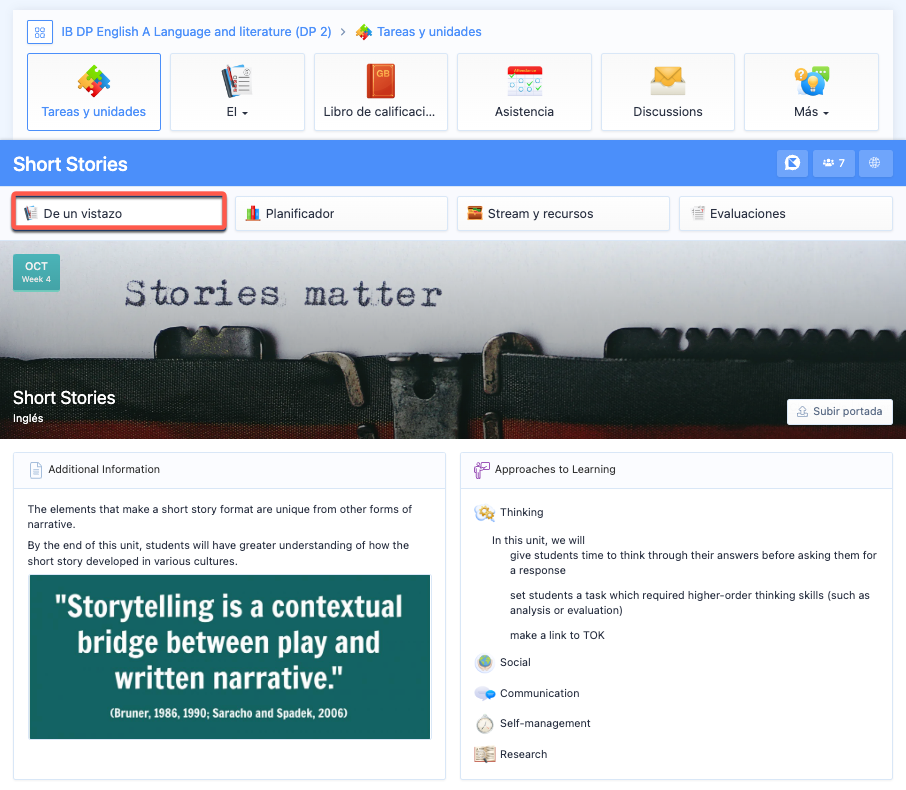
Task: Open the El dropdown menu
Action: tap(237, 92)
